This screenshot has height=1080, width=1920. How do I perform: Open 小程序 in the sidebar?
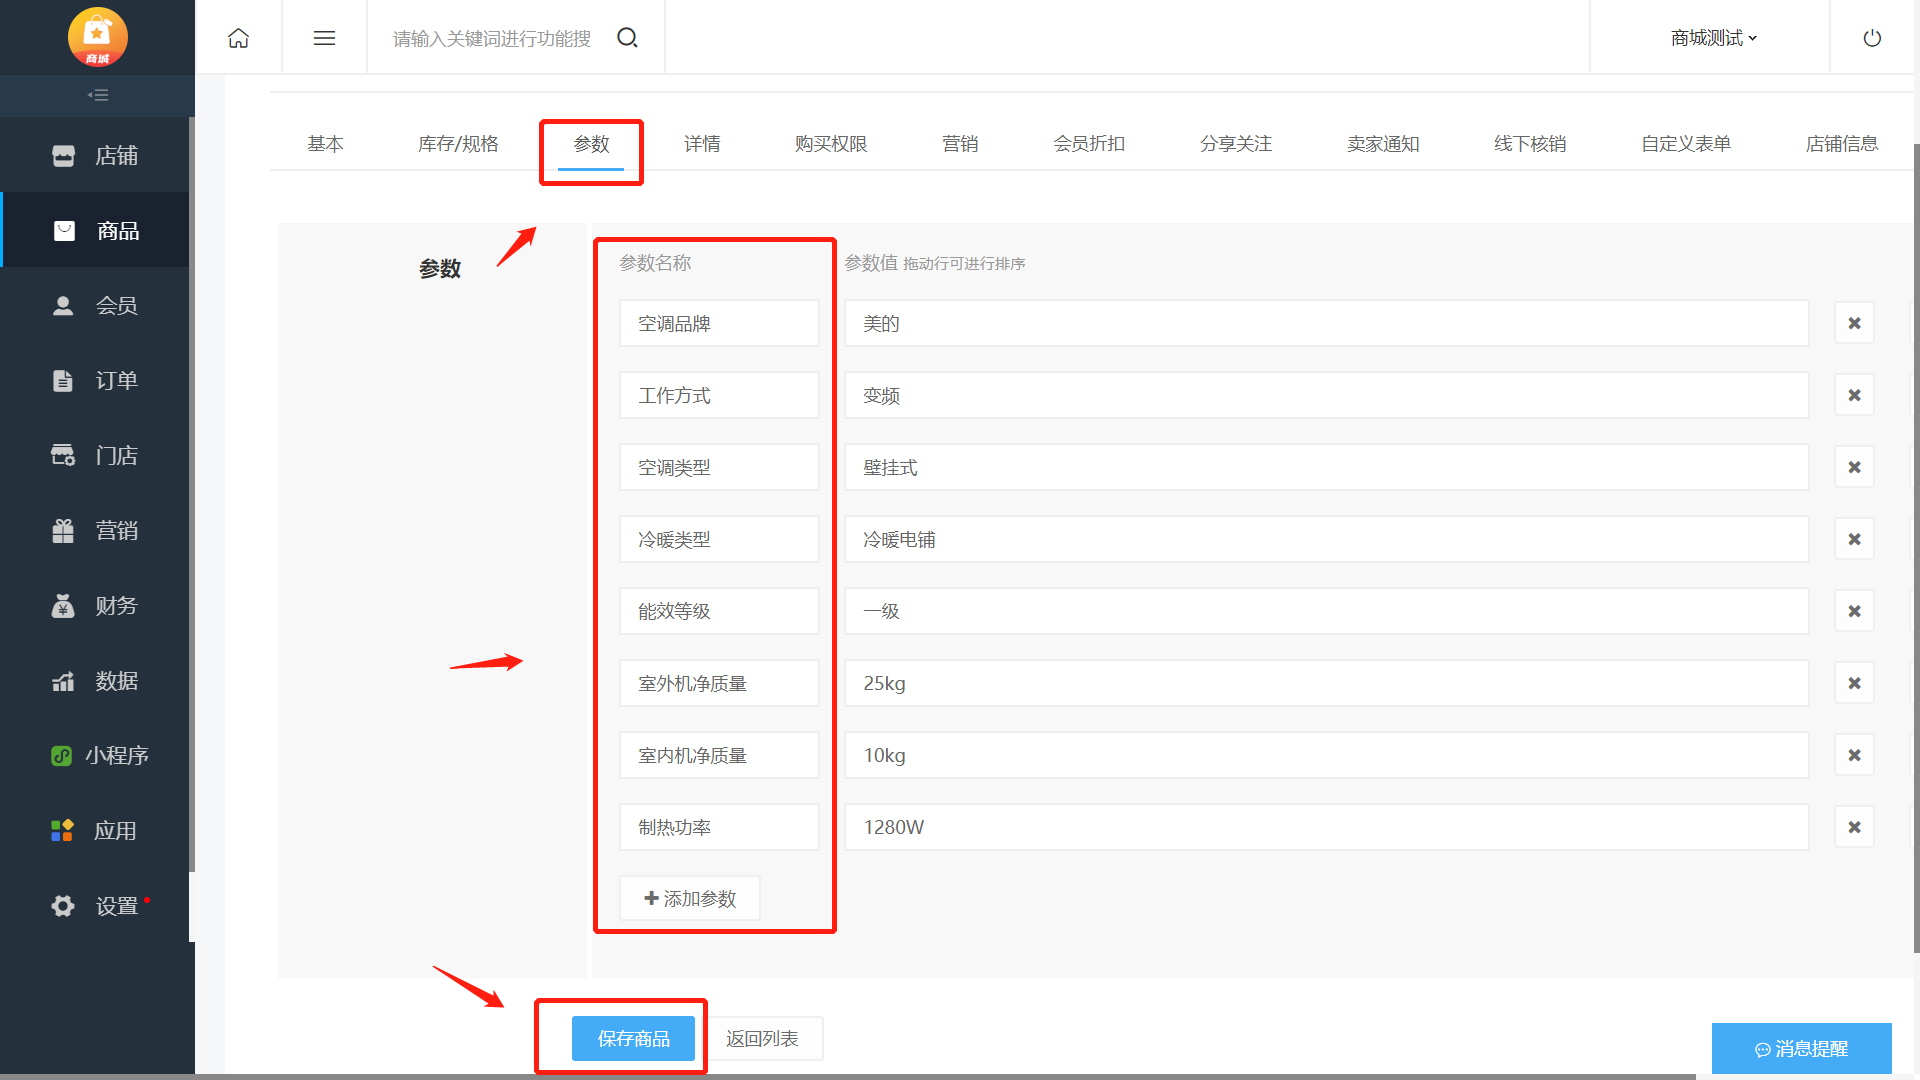[x=95, y=756]
